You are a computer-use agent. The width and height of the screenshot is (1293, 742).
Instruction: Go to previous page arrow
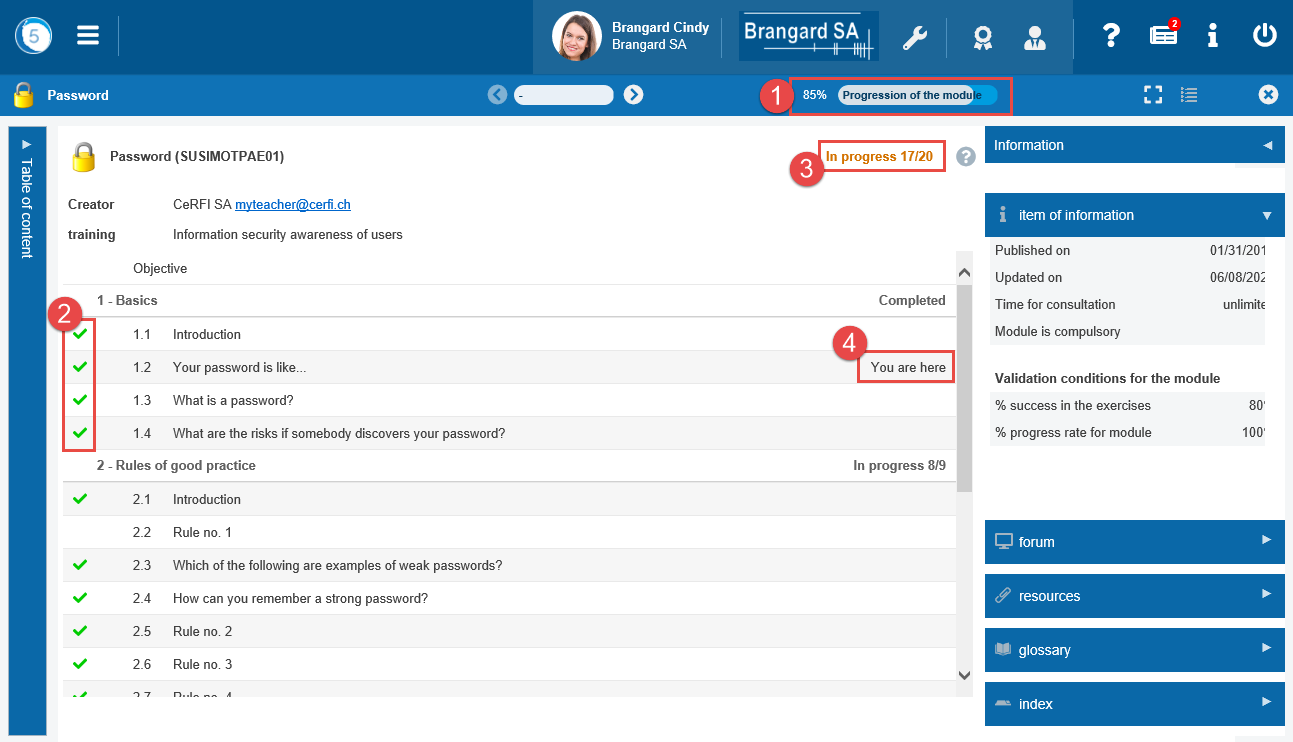[x=497, y=95]
